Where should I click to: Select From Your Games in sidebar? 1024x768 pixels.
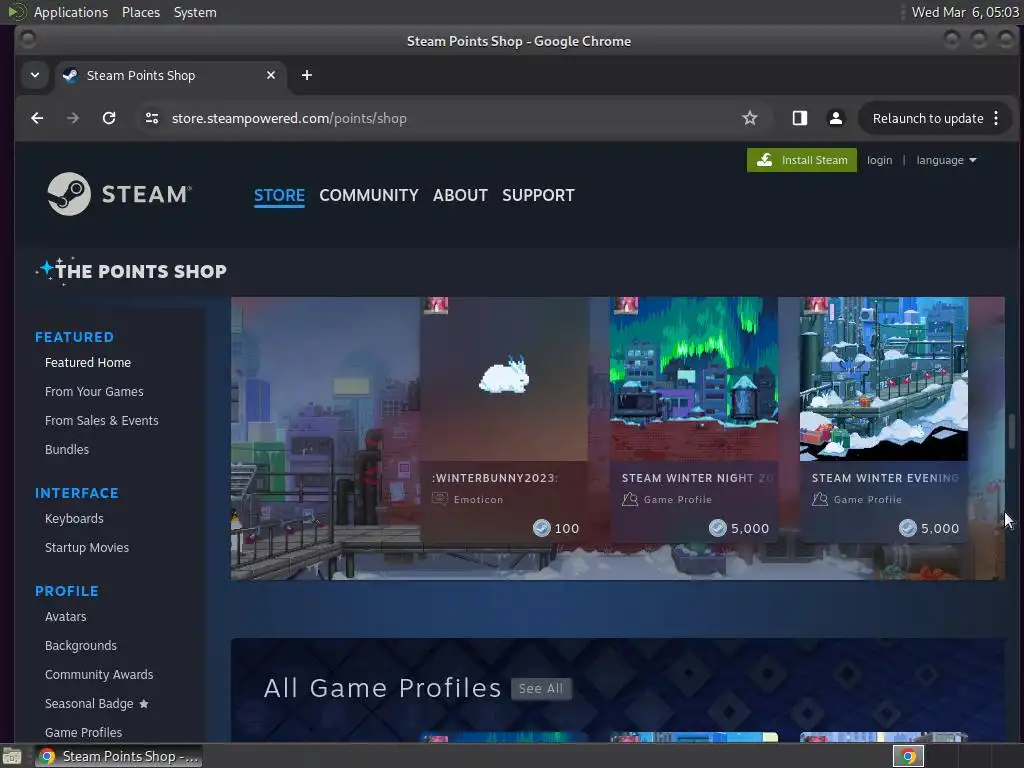pos(94,392)
